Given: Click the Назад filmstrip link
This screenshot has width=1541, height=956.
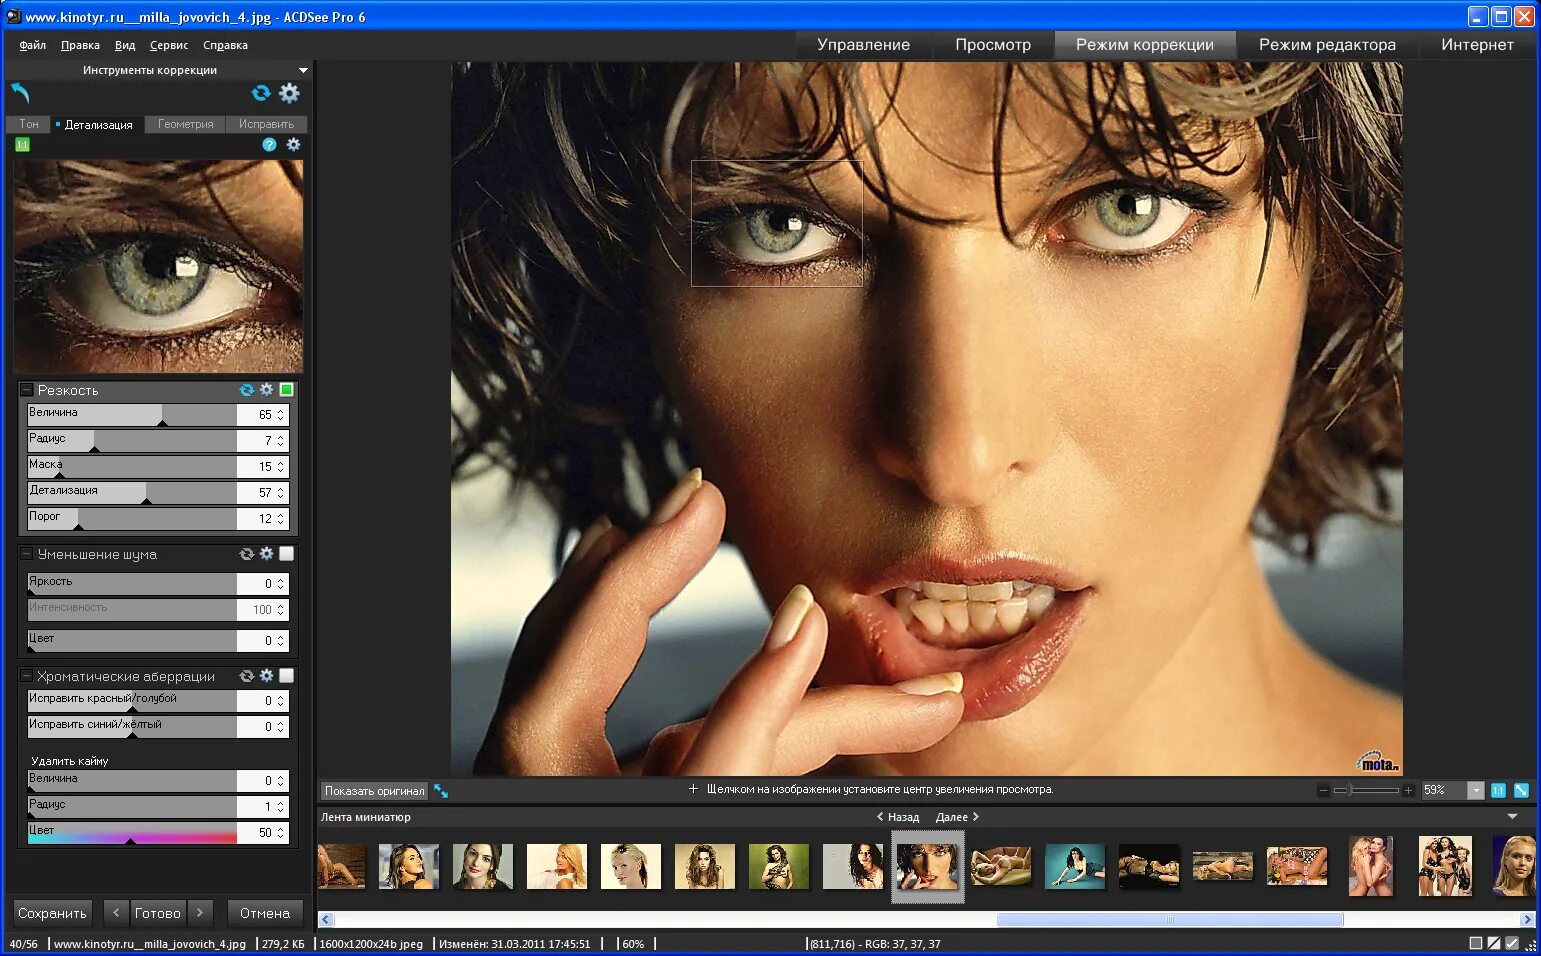Looking at the screenshot, I should pos(898,817).
